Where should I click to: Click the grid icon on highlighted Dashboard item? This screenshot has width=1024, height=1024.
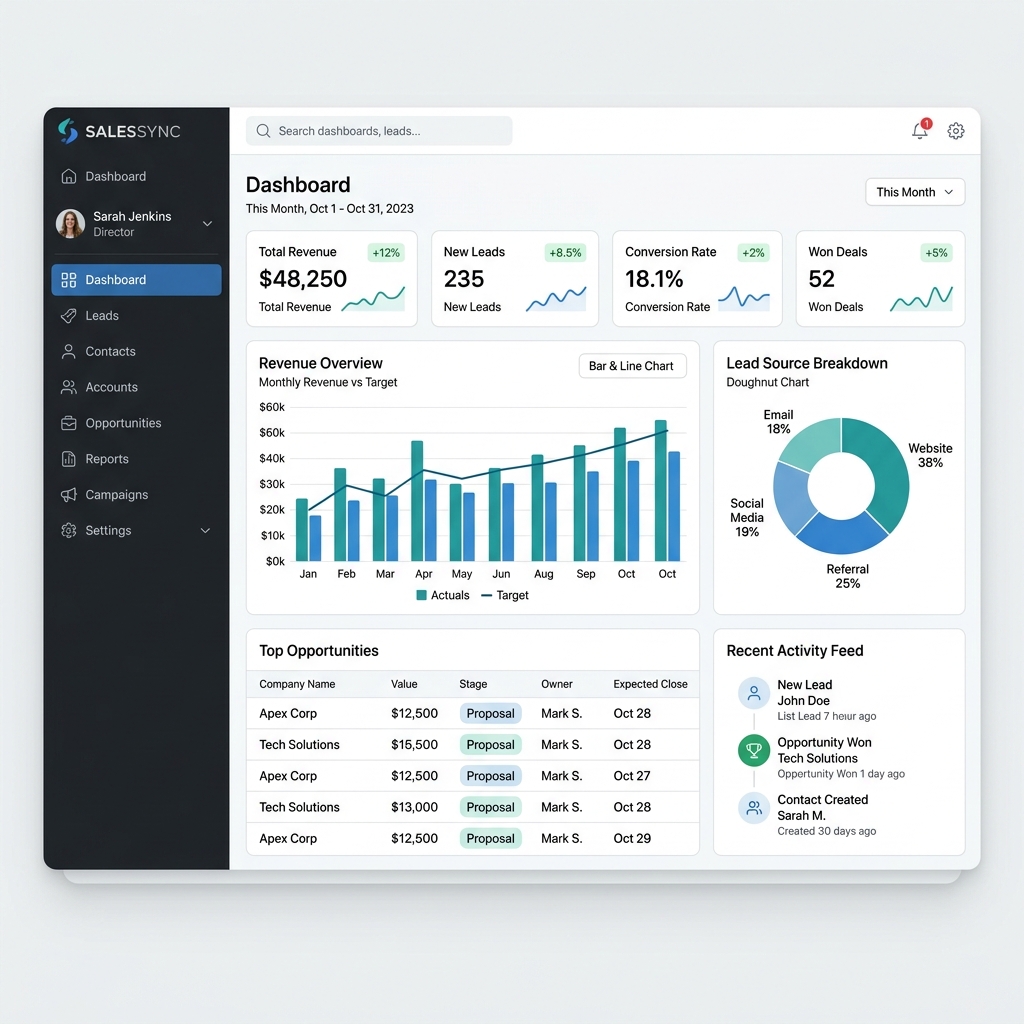pyautogui.click(x=69, y=280)
